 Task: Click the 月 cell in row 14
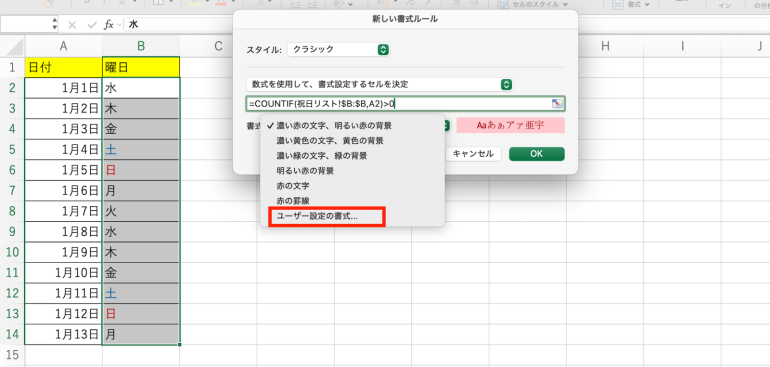pyautogui.click(x=141, y=335)
